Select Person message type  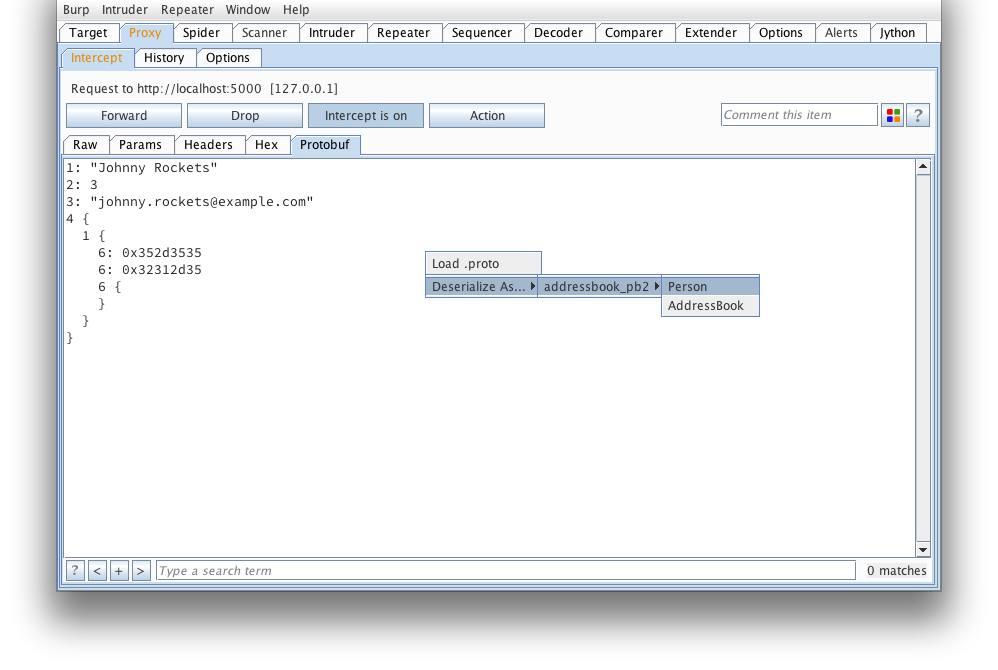(710, 286)
